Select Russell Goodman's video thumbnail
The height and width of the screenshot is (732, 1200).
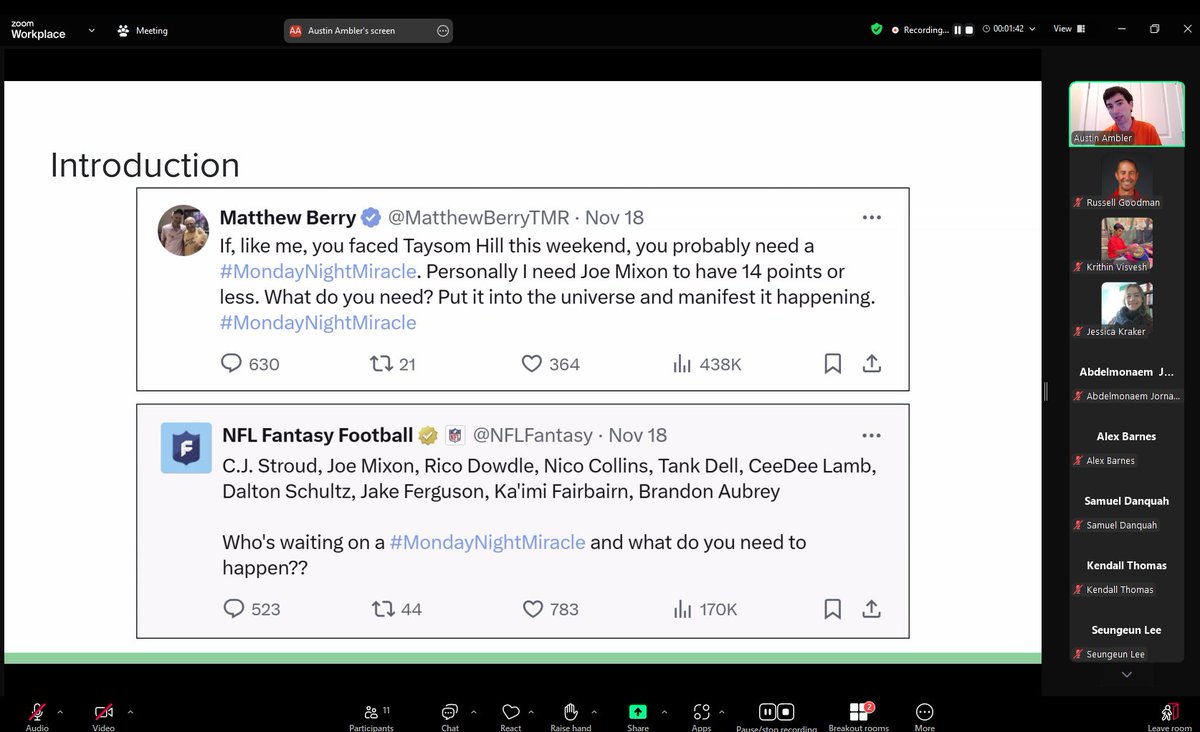[1127, 178]
